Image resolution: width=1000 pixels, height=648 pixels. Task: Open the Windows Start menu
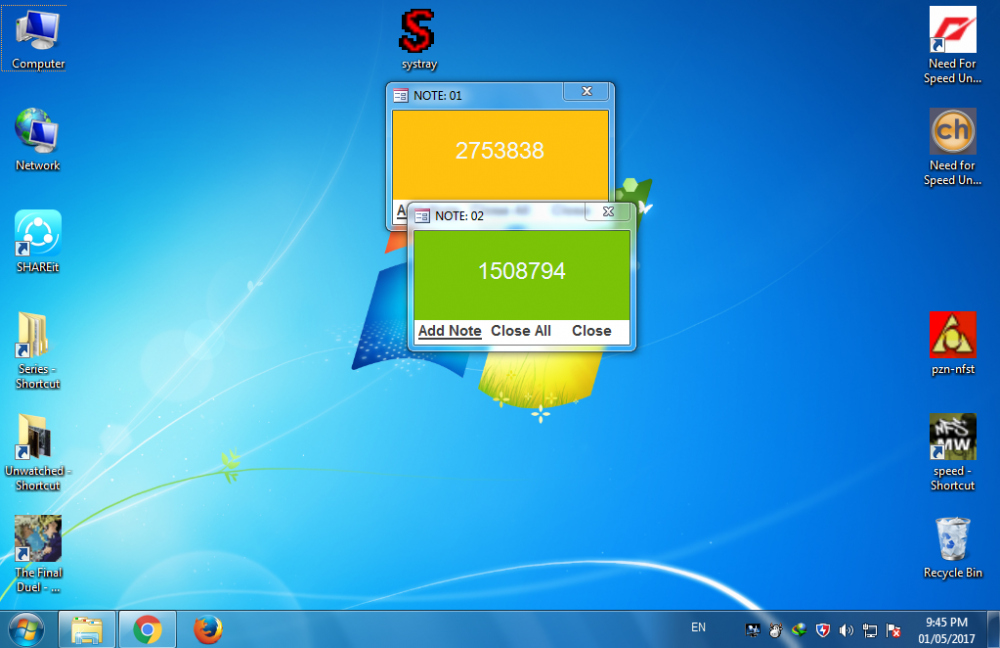(x=26, y=630)
